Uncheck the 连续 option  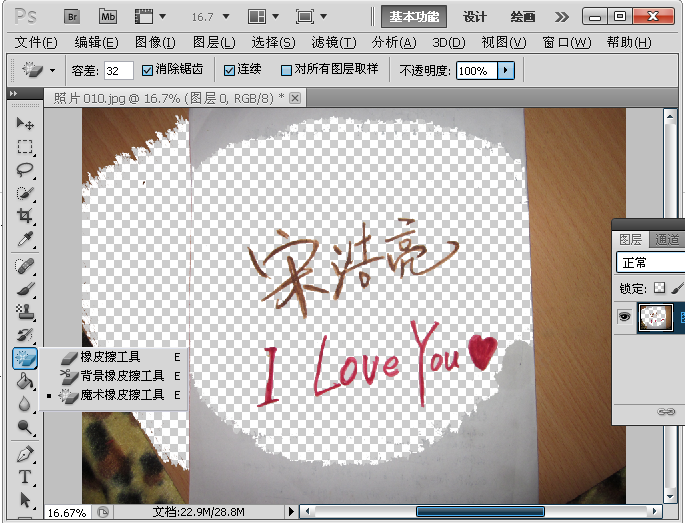(x=229, y=71)
